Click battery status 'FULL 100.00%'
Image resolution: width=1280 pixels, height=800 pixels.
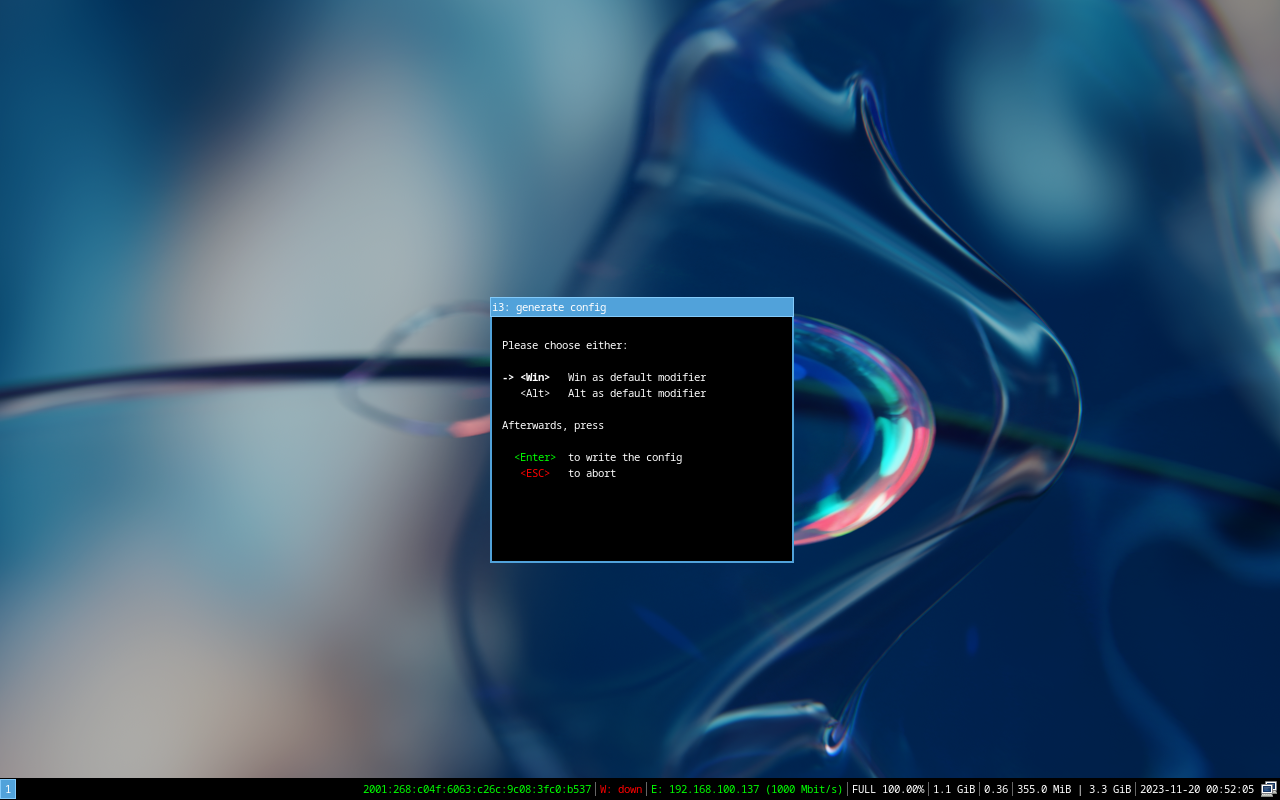point(888,789)
